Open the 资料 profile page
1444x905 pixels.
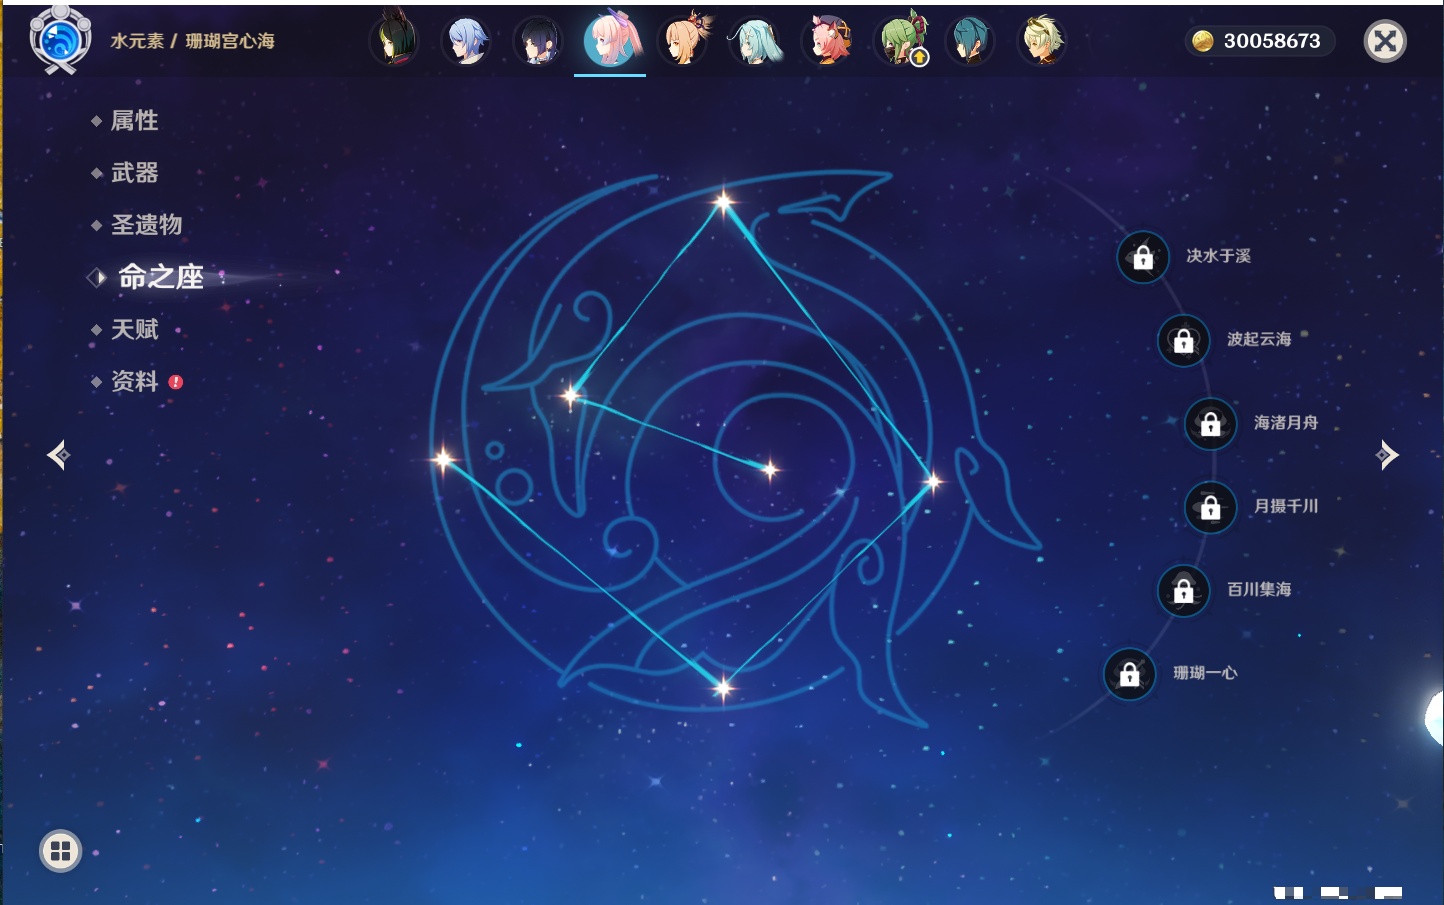(x=134, y=381)
